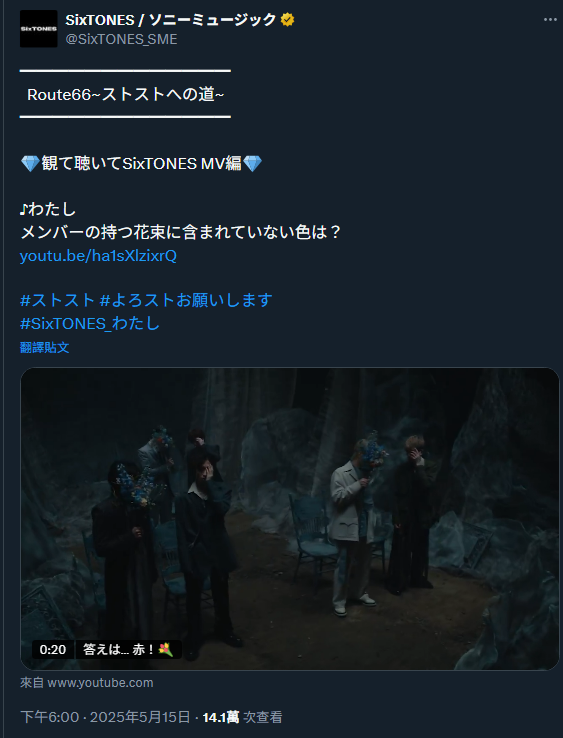563x738 pixels.
Task: Click the 観て聴いてSixTONES MV編 text line
Action: [x=141, y=164]
